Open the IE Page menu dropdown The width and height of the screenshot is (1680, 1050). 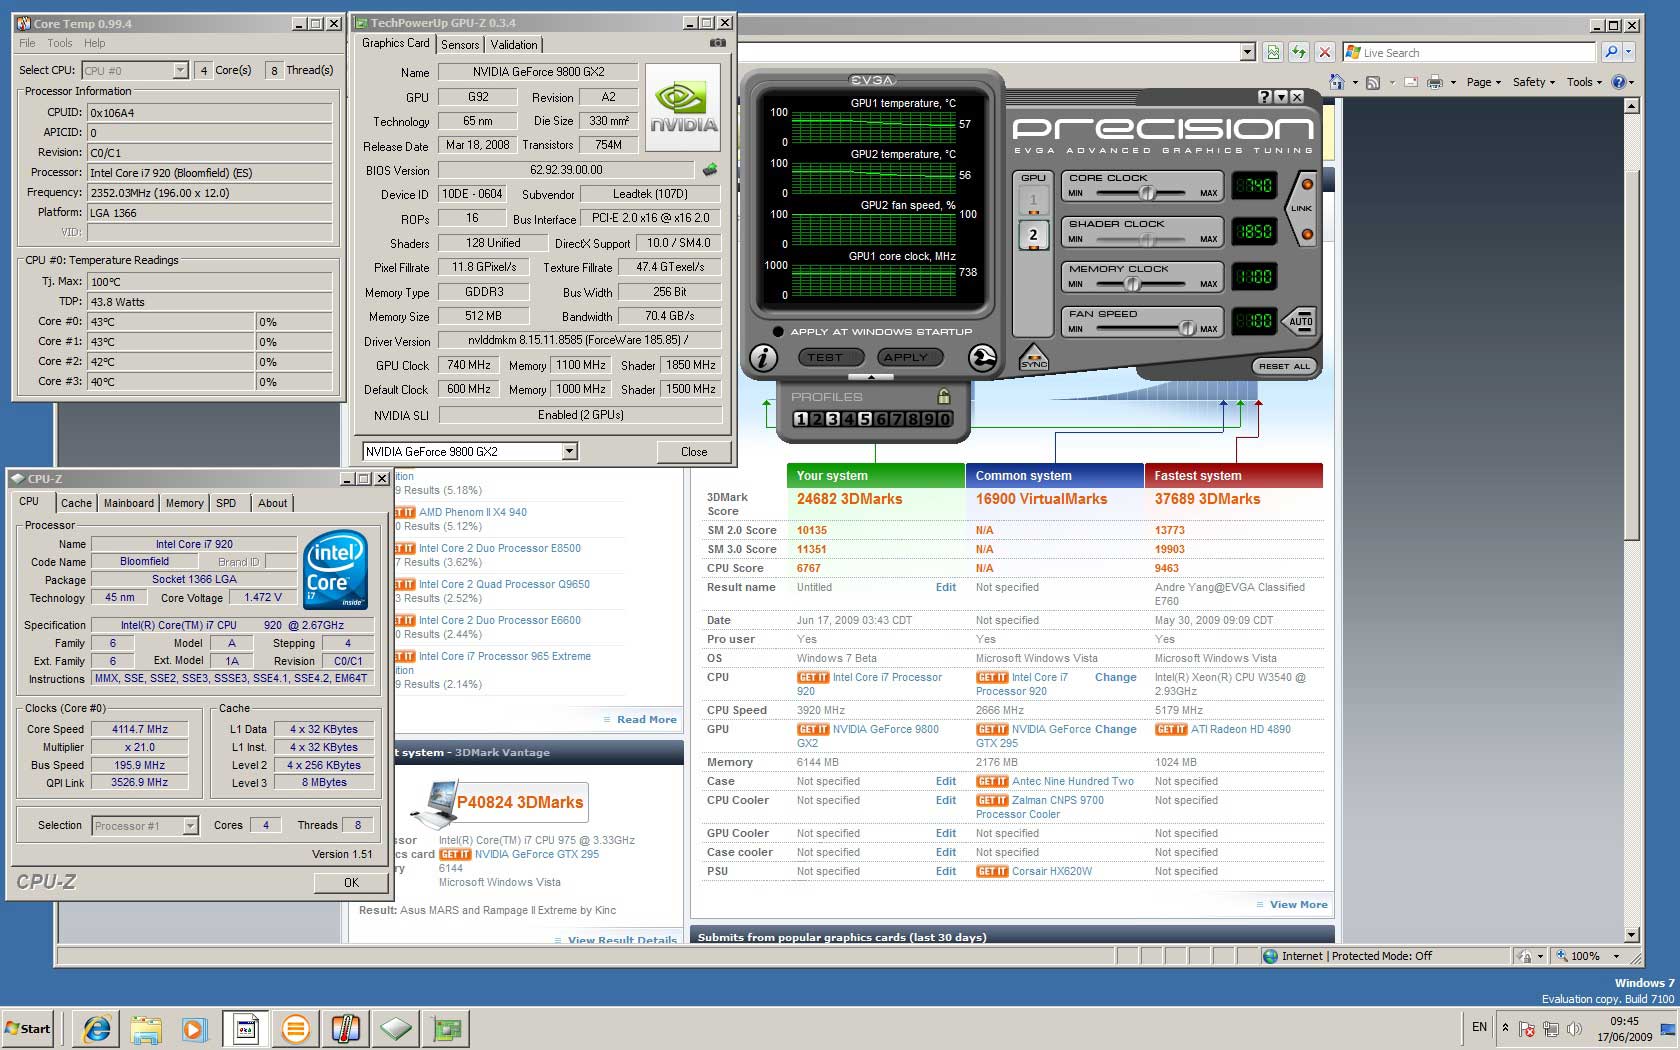pyautogui.click(x=1483, y=82)
